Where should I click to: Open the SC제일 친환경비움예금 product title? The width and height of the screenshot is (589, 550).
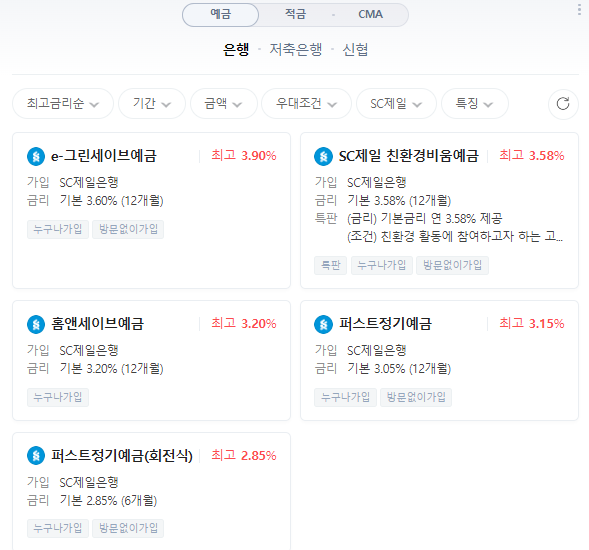click(409, 156)
